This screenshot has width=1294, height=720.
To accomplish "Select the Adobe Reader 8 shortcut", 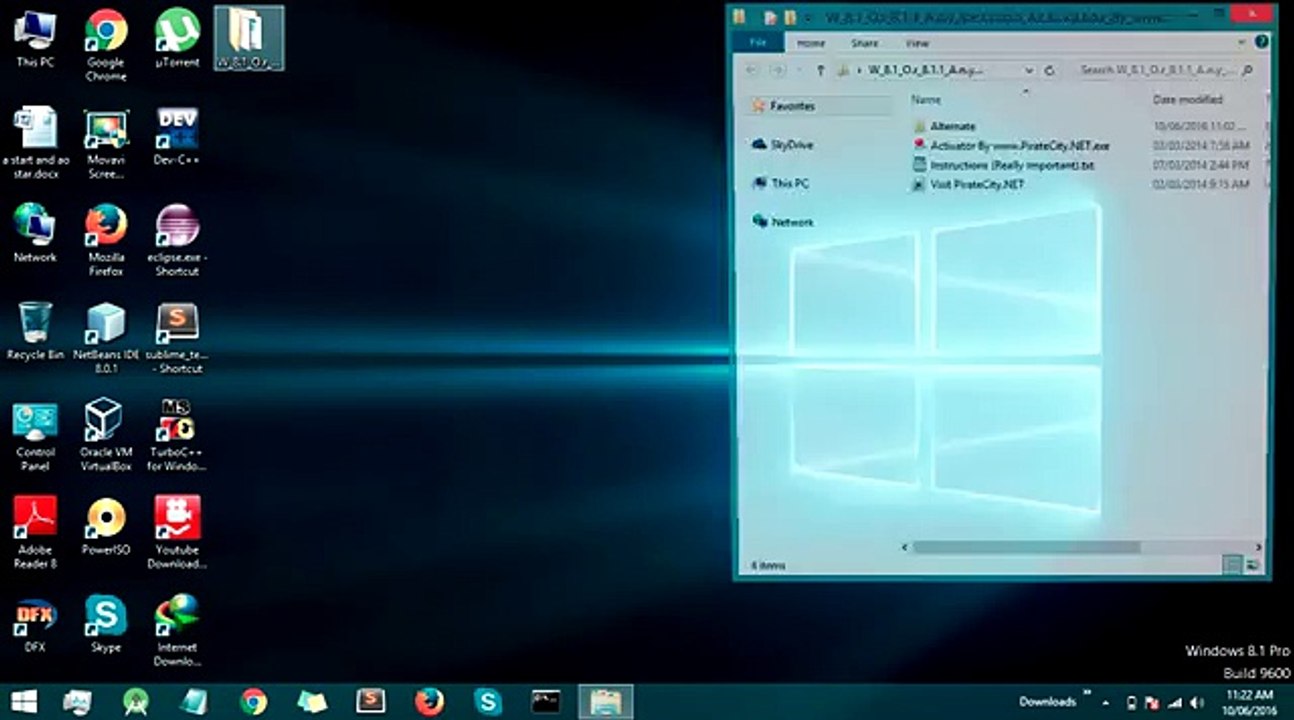I will tap(35, 533).
